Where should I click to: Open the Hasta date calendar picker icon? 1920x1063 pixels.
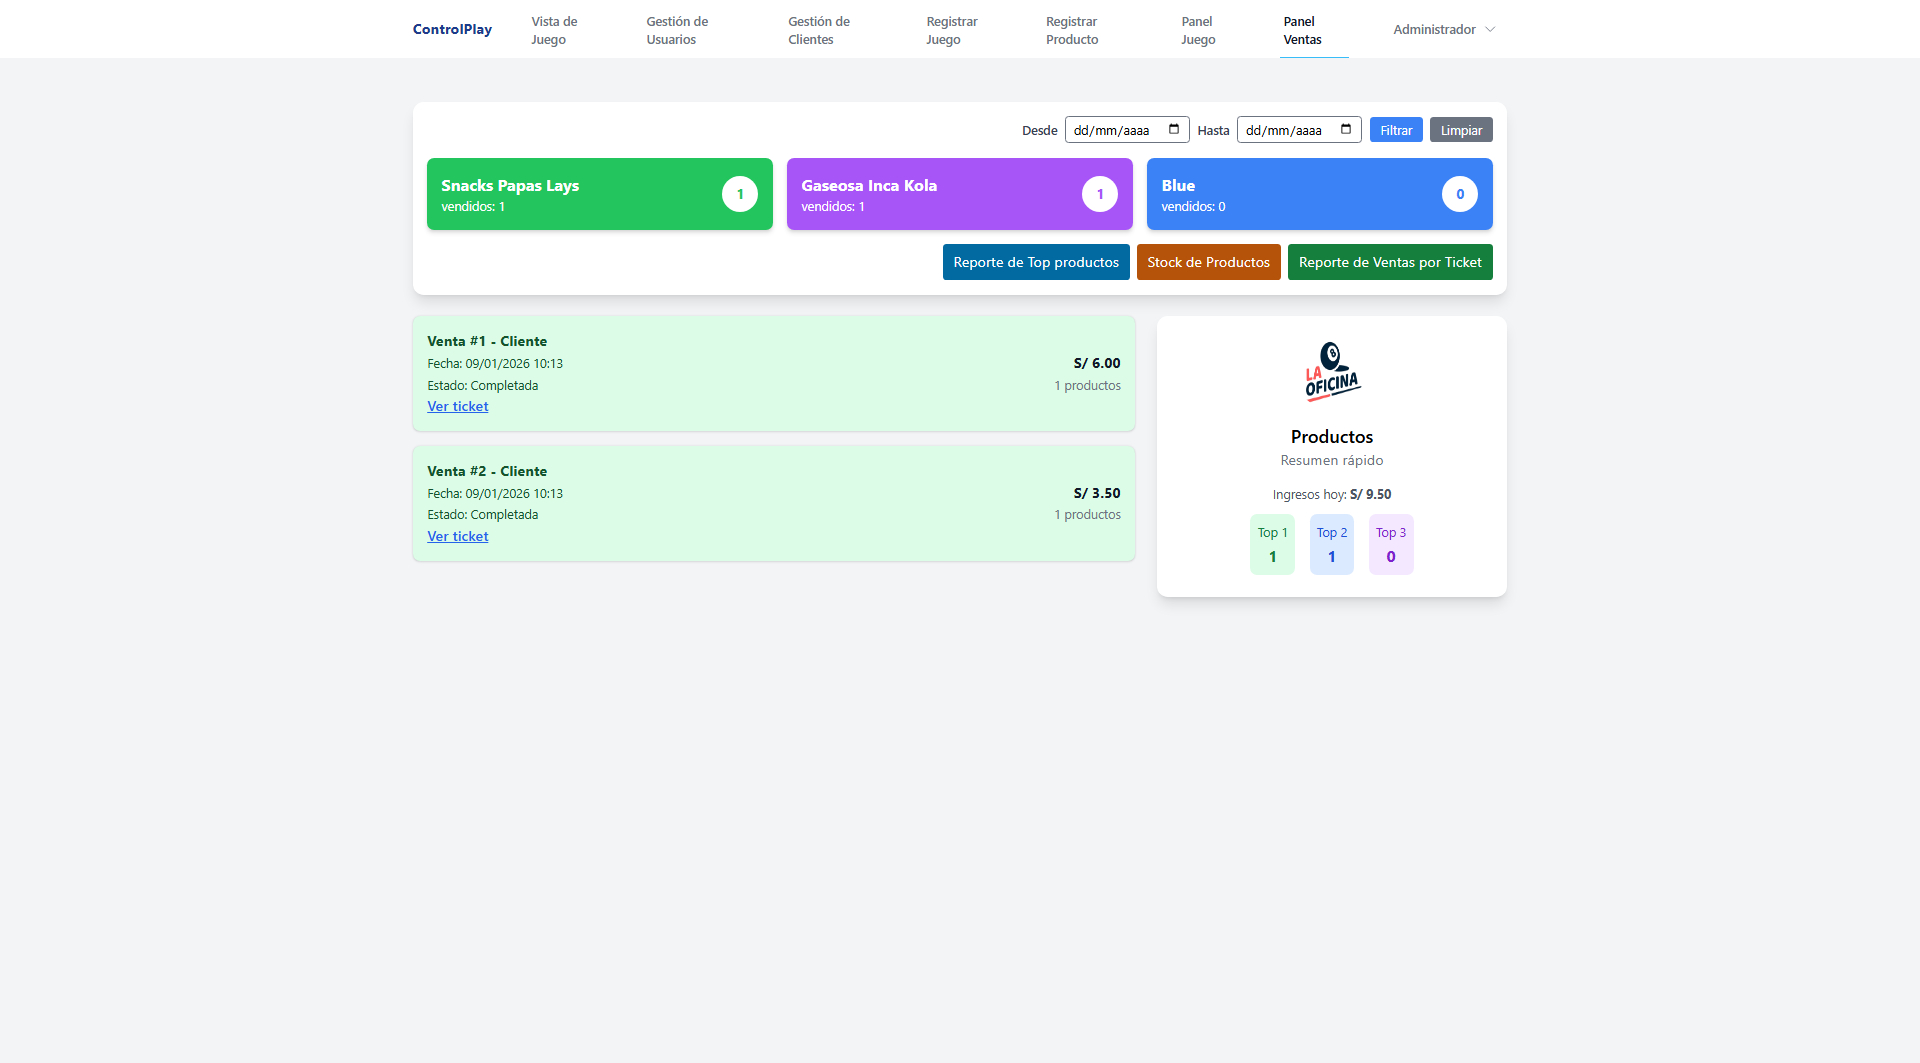click(1346, 130)
